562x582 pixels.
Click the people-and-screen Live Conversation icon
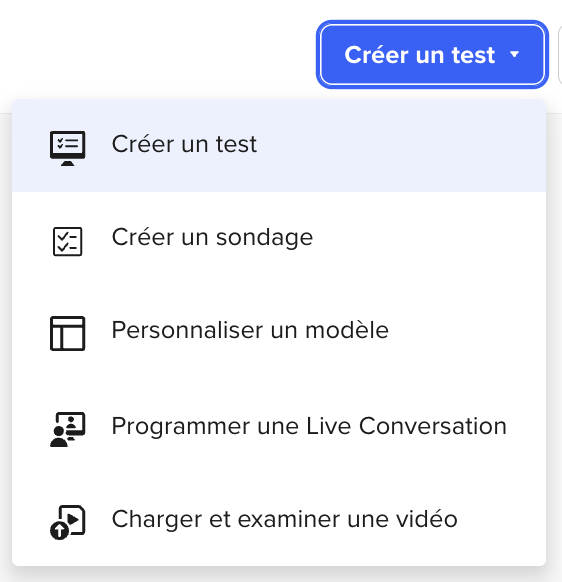(68, 429)
